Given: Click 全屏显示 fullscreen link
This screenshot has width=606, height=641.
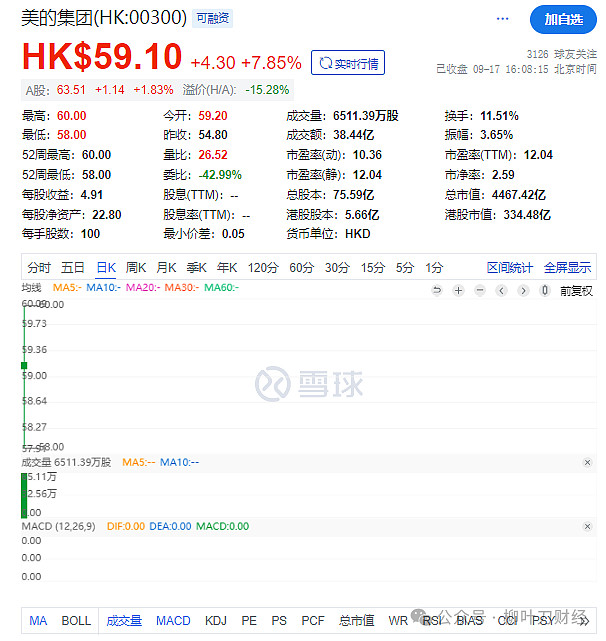Looking at the screenshot, I should (x=568, y=268).
